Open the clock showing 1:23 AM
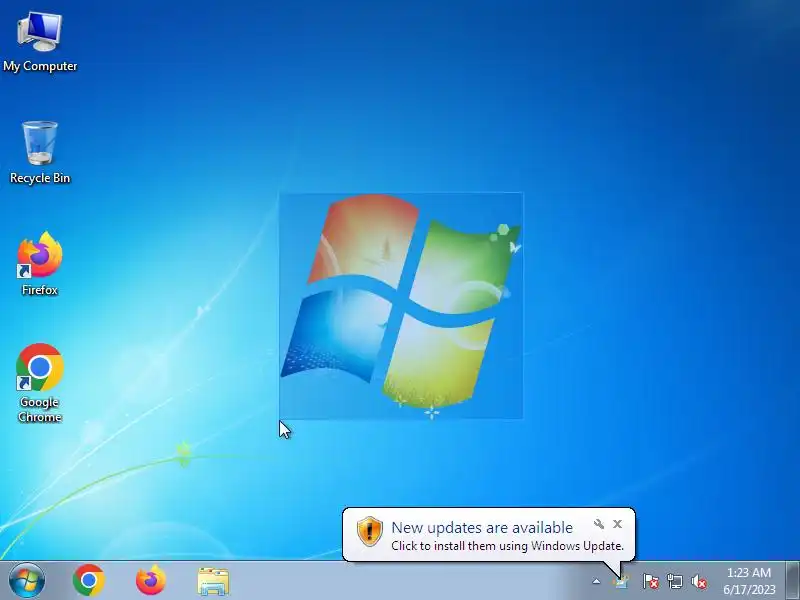The width and height of the screenshot is (800, 600). (749, 581)
